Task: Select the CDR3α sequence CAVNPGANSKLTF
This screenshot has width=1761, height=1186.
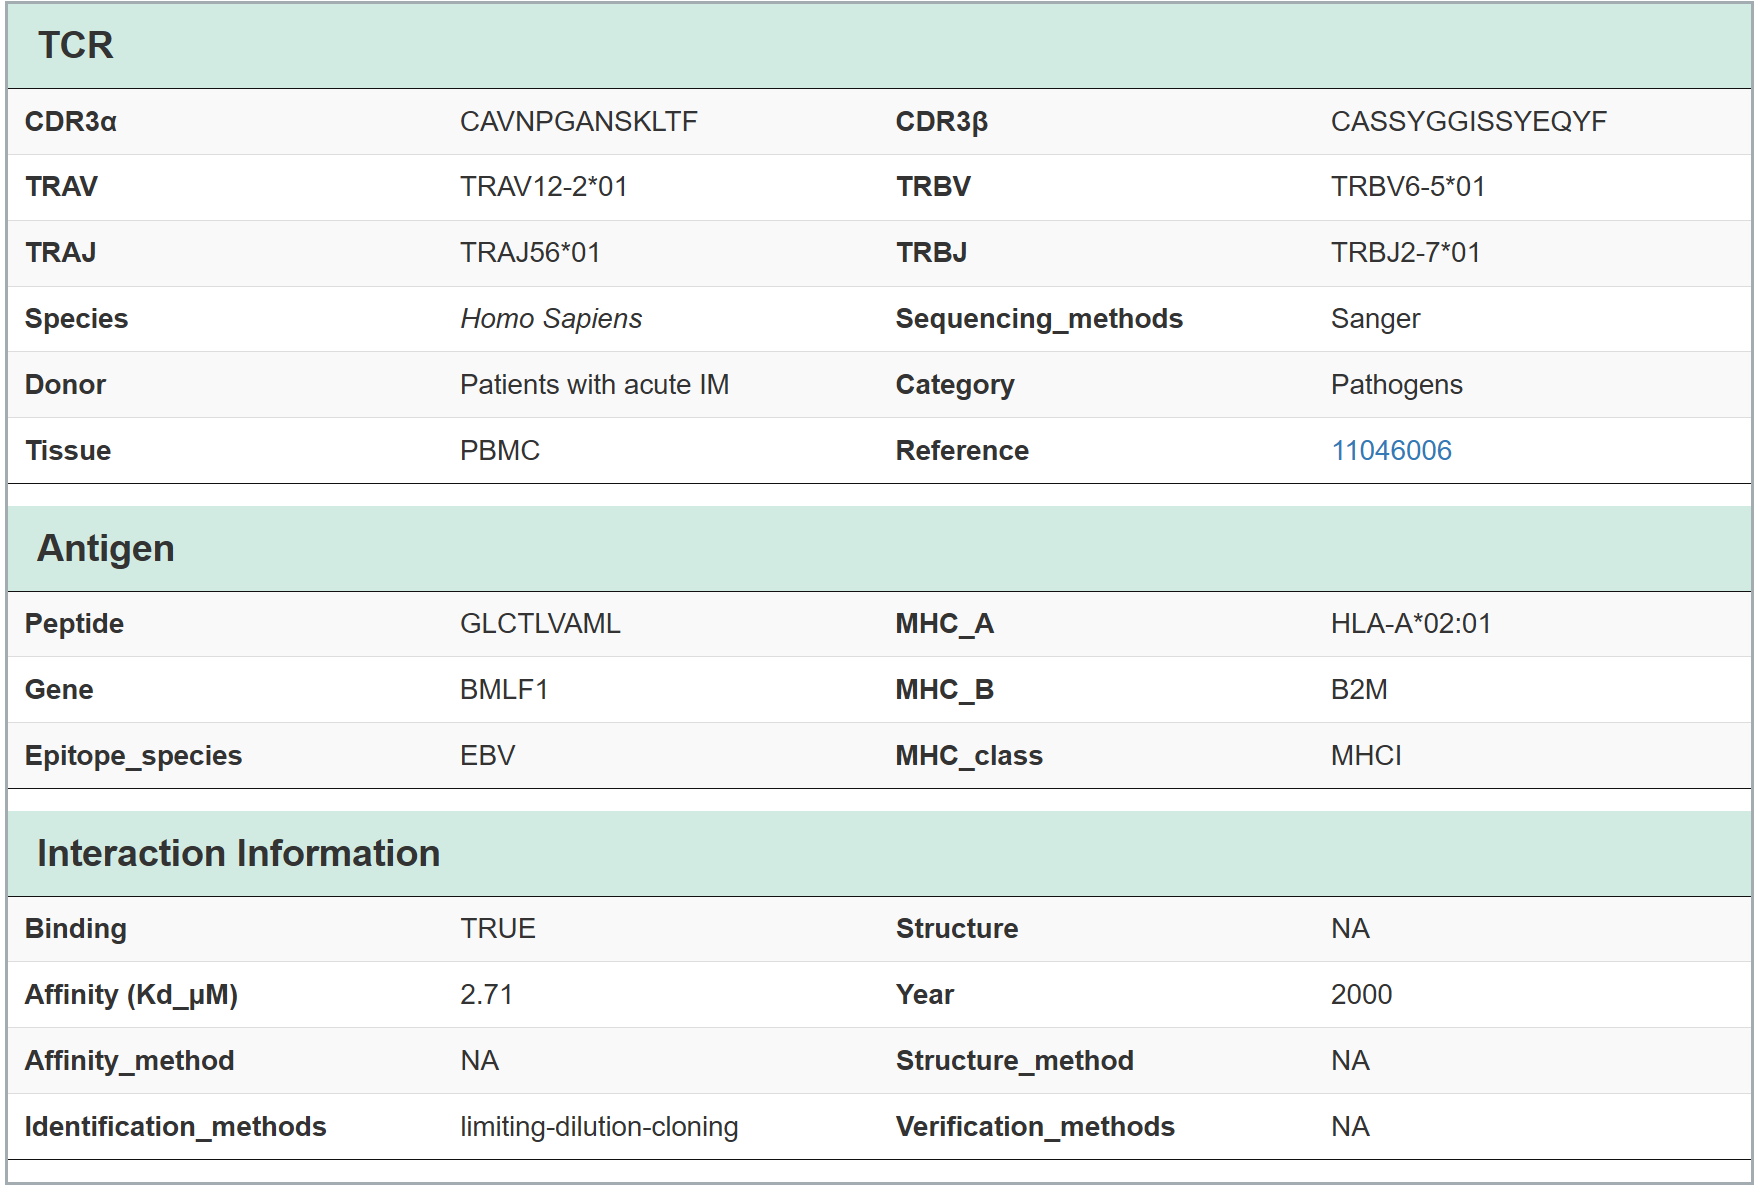Action: (x=578, y=122)
